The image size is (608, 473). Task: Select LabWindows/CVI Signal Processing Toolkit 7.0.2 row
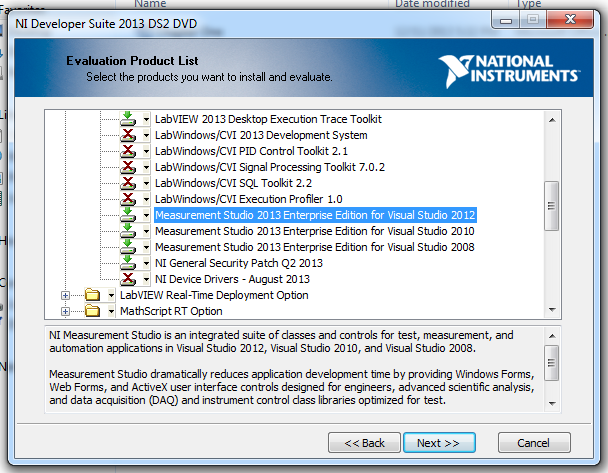point(270,167)
